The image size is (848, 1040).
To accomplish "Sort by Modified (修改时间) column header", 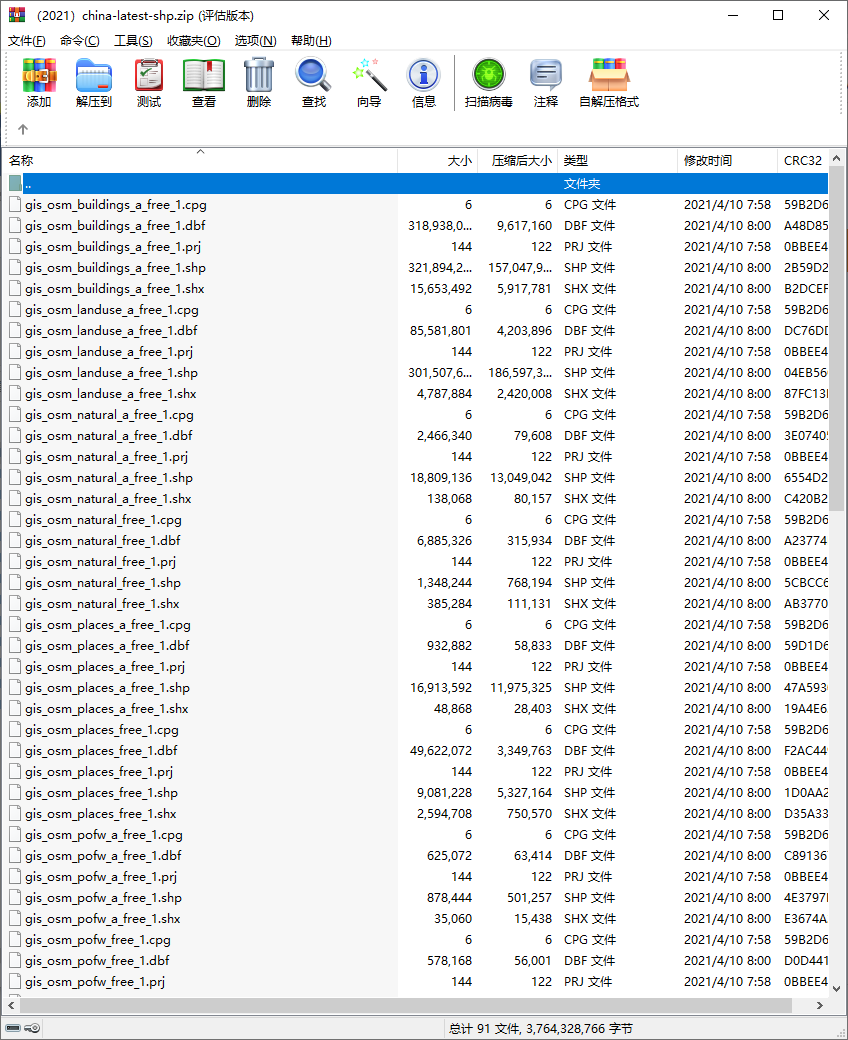I will 727,161.
